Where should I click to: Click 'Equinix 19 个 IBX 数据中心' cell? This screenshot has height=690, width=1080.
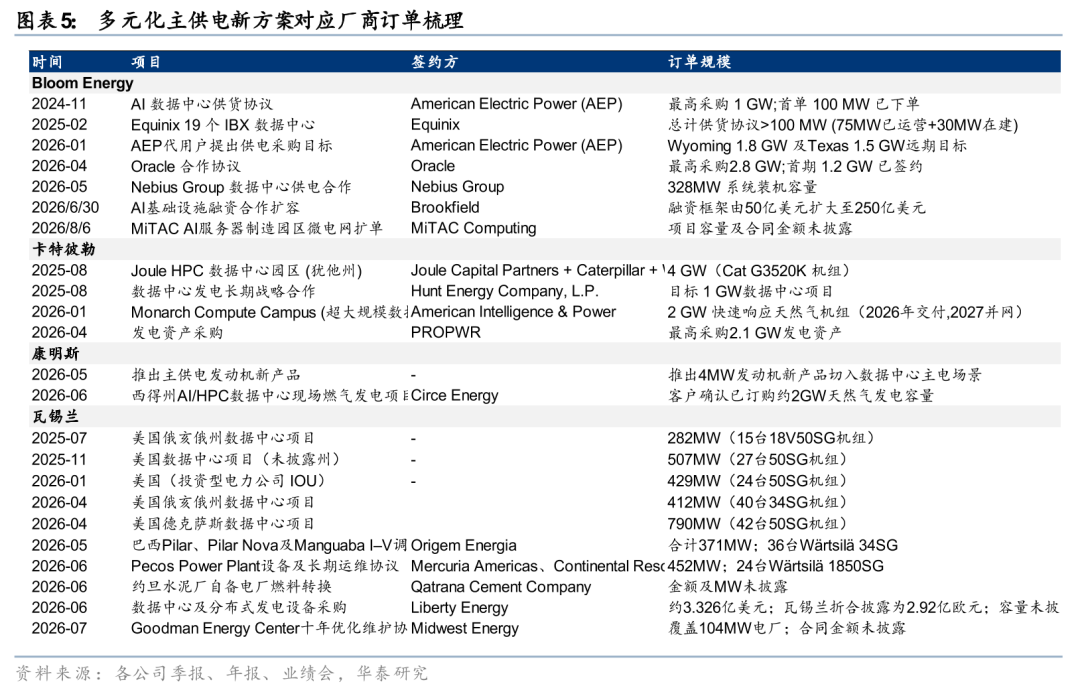point(223,125)
